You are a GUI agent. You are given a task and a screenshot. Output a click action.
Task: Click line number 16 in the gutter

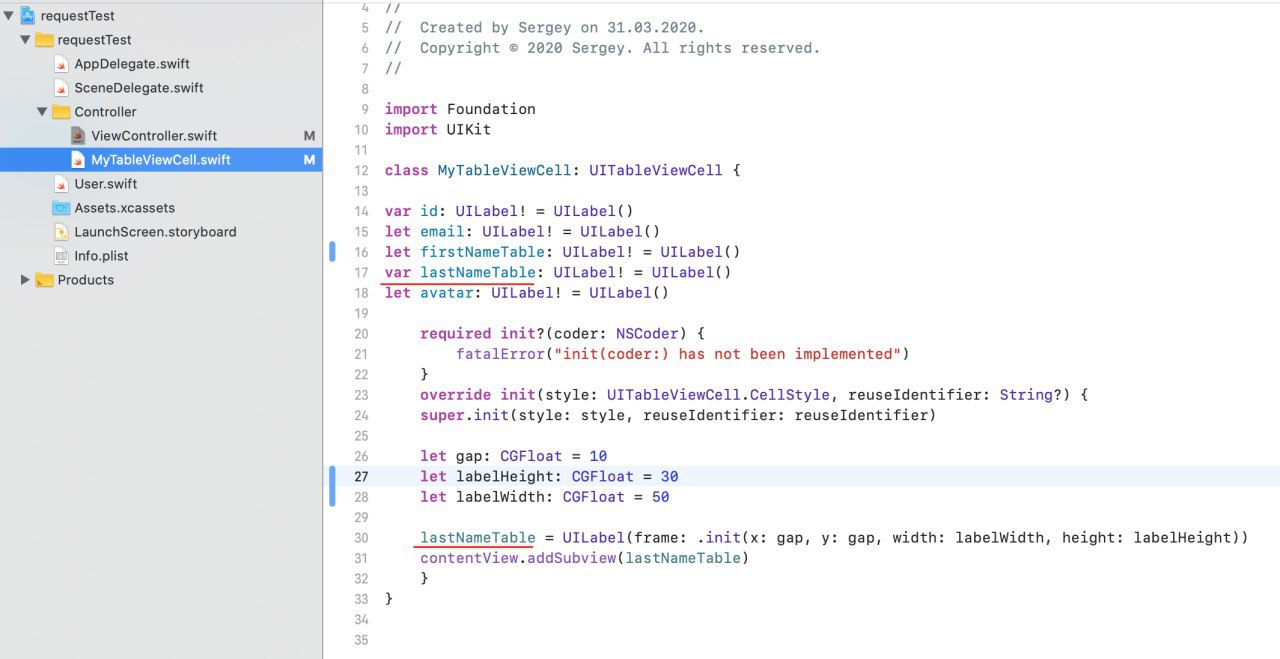(361, 252)
